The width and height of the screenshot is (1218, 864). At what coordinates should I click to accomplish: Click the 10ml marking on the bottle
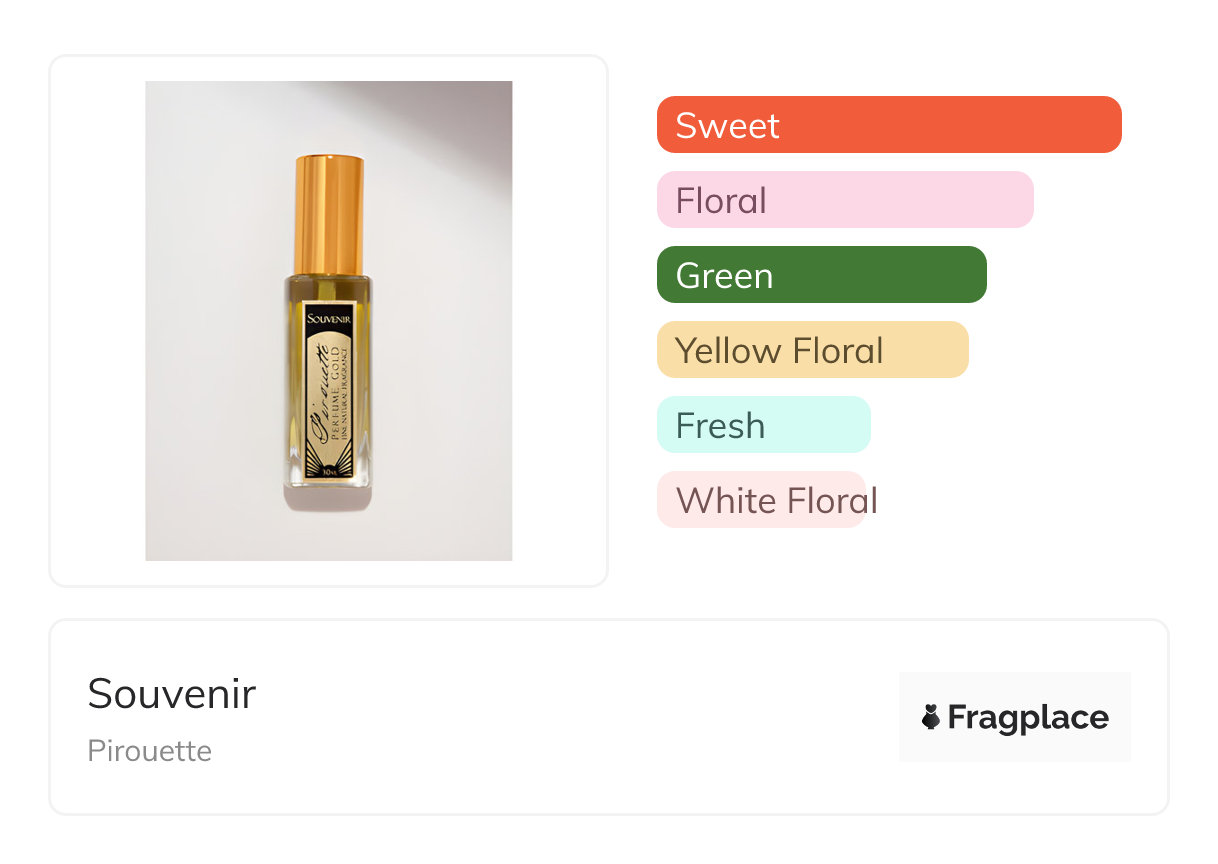328,469
